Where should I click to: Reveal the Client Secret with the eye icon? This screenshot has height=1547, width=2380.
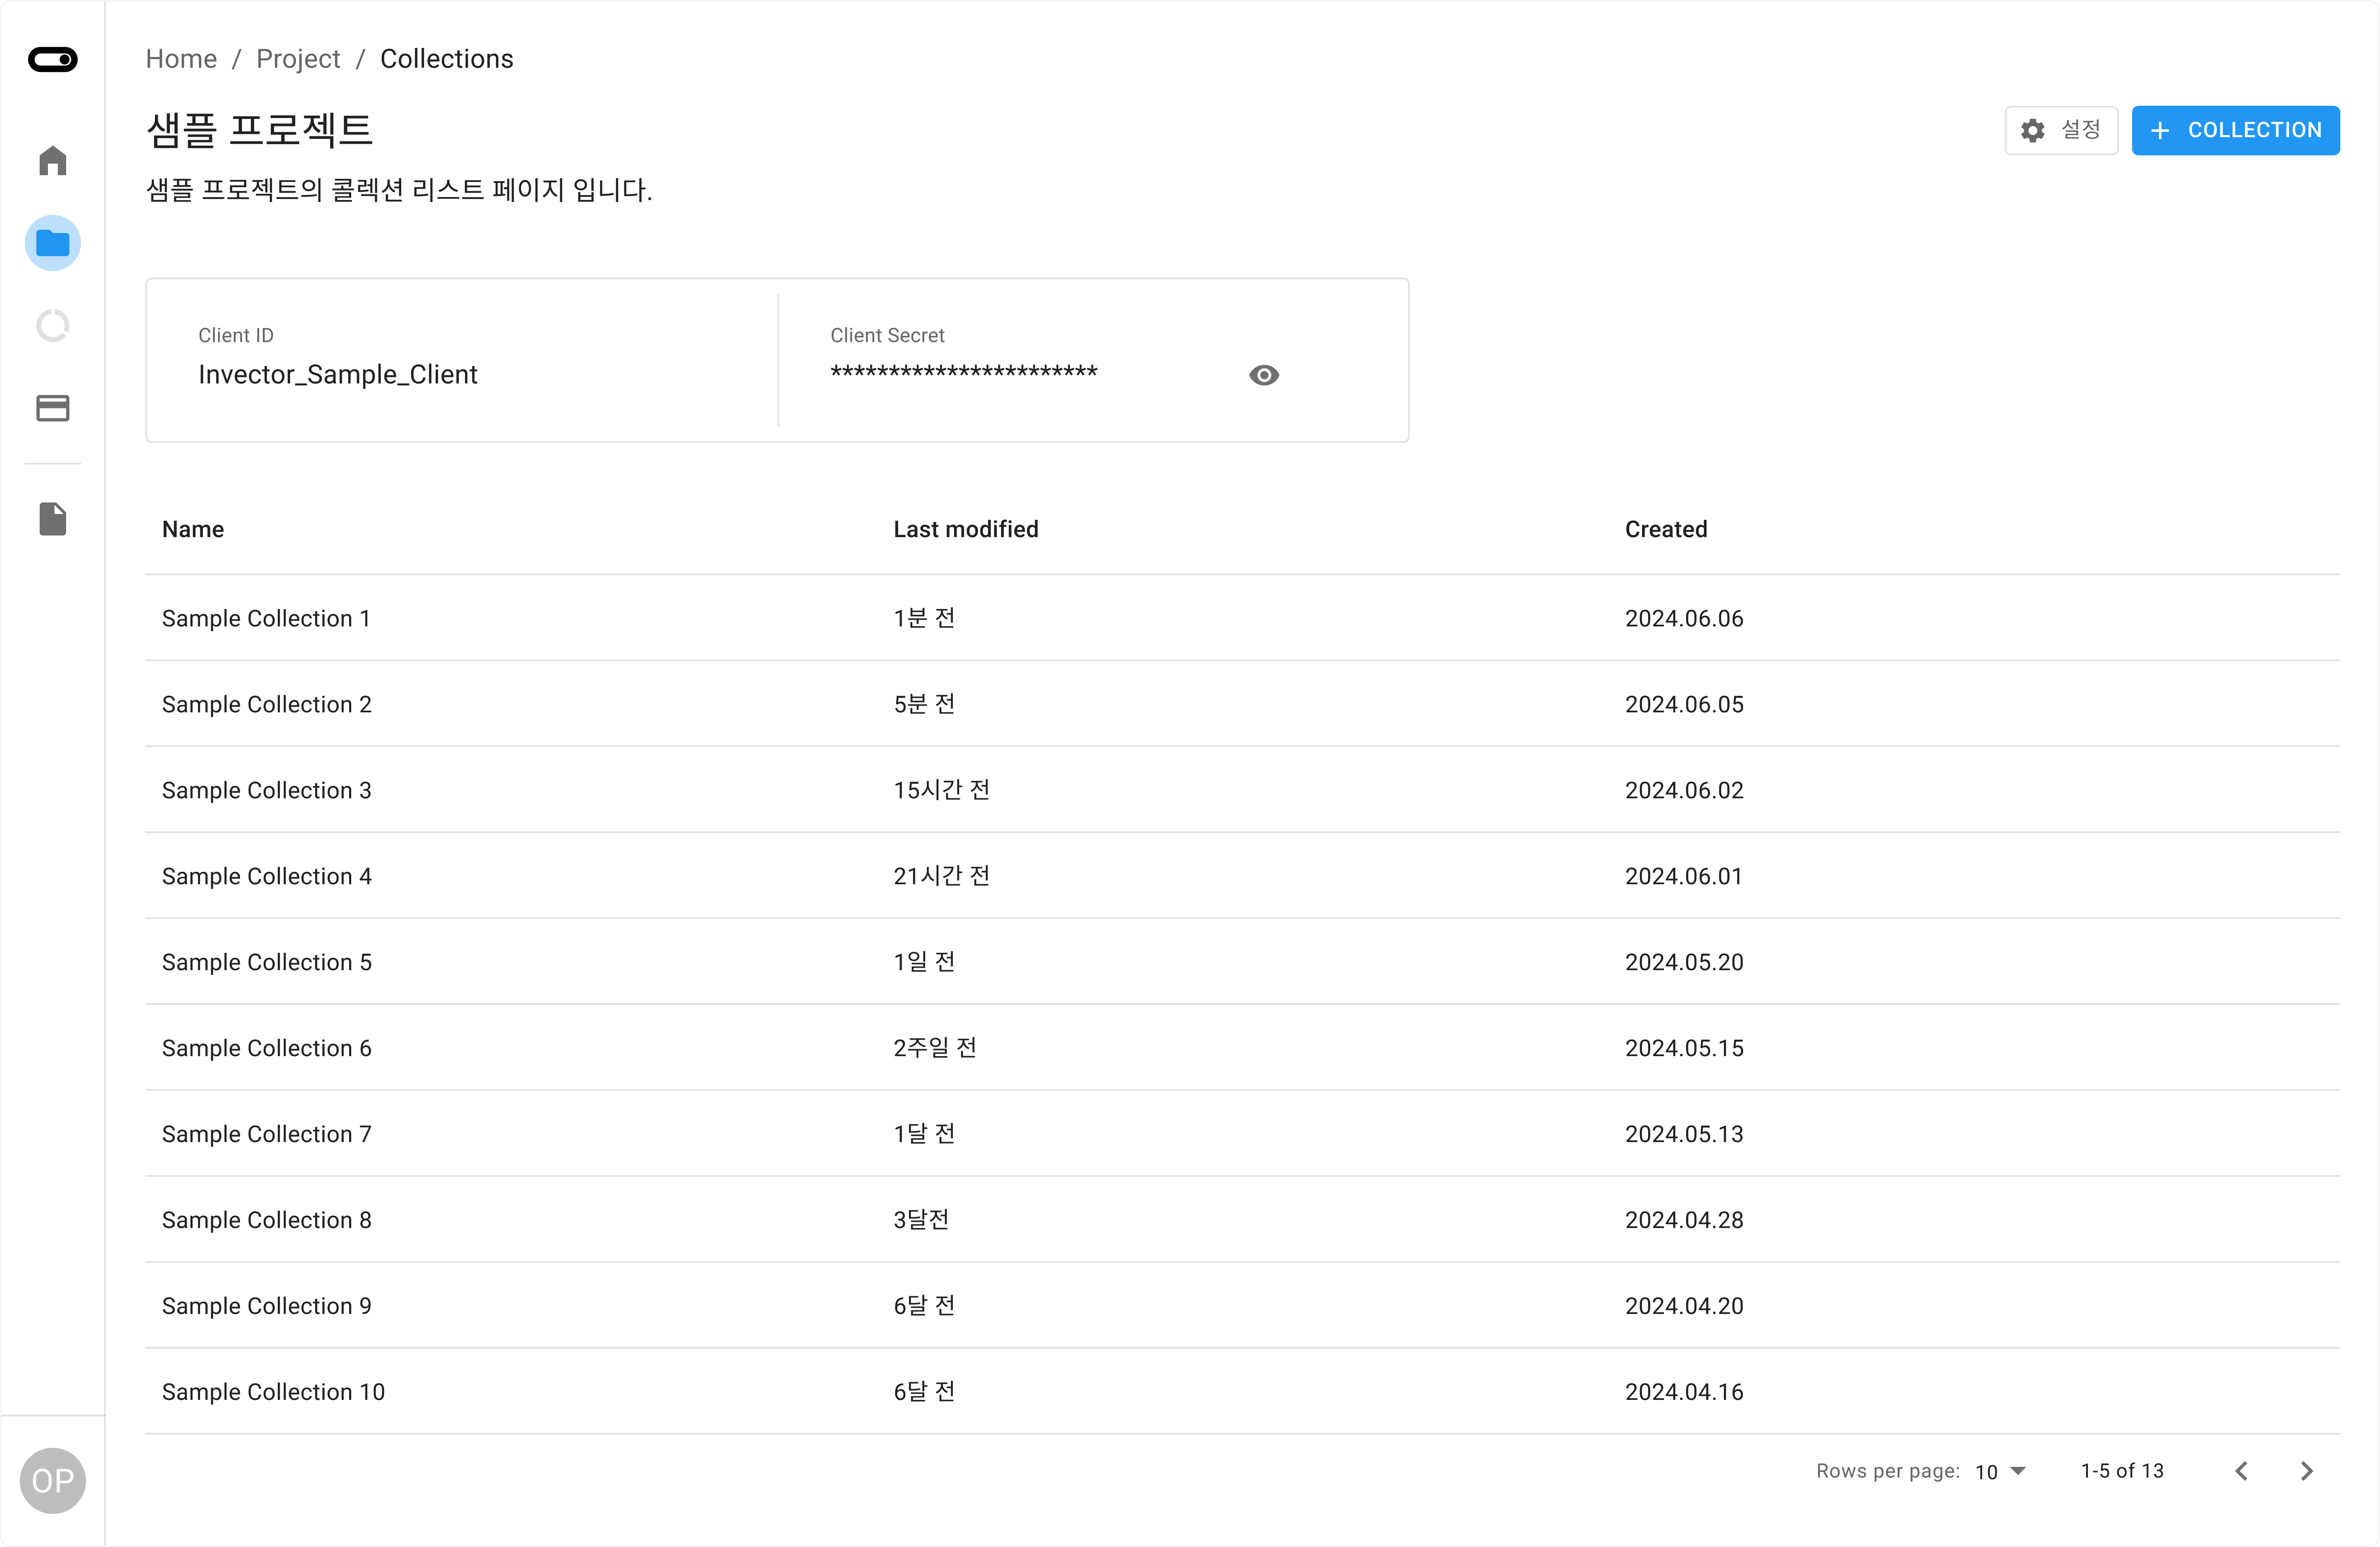[x=1264, y=375]
